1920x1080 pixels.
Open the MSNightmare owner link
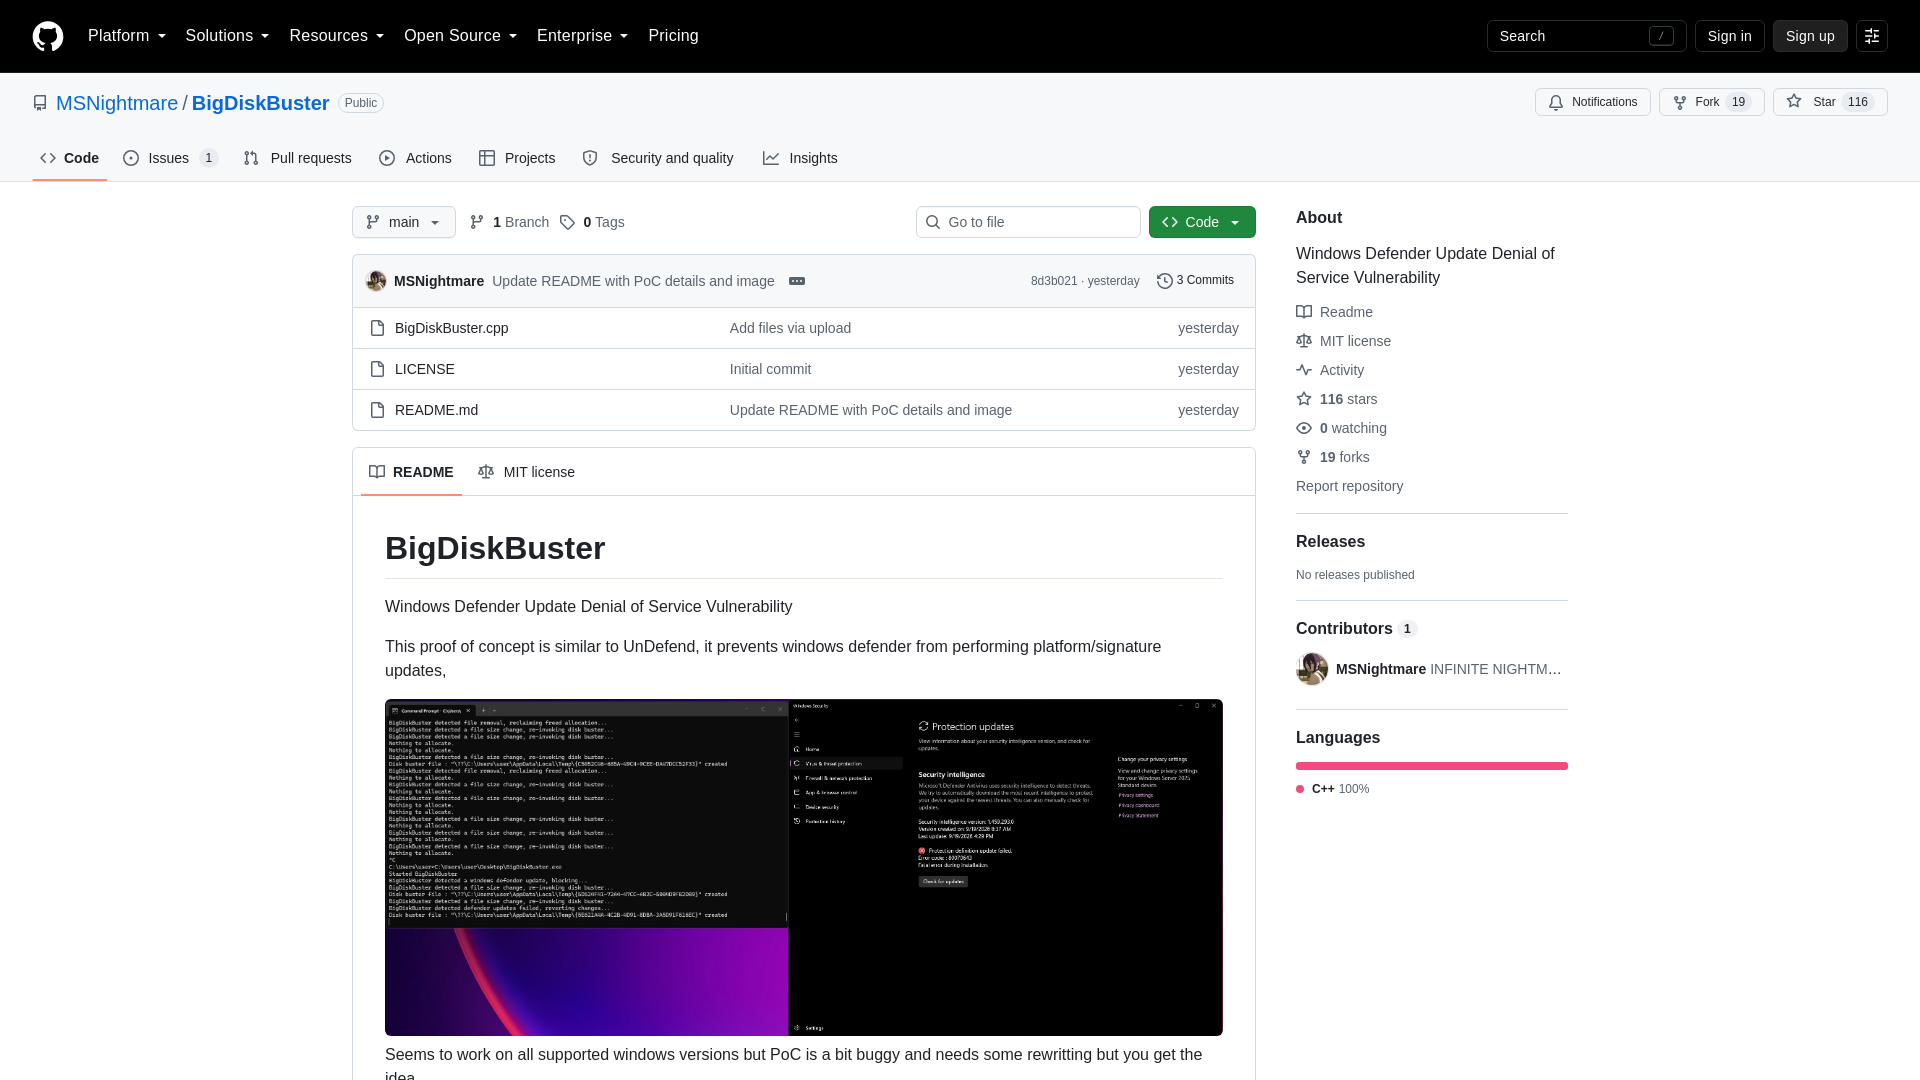(117, 103)
